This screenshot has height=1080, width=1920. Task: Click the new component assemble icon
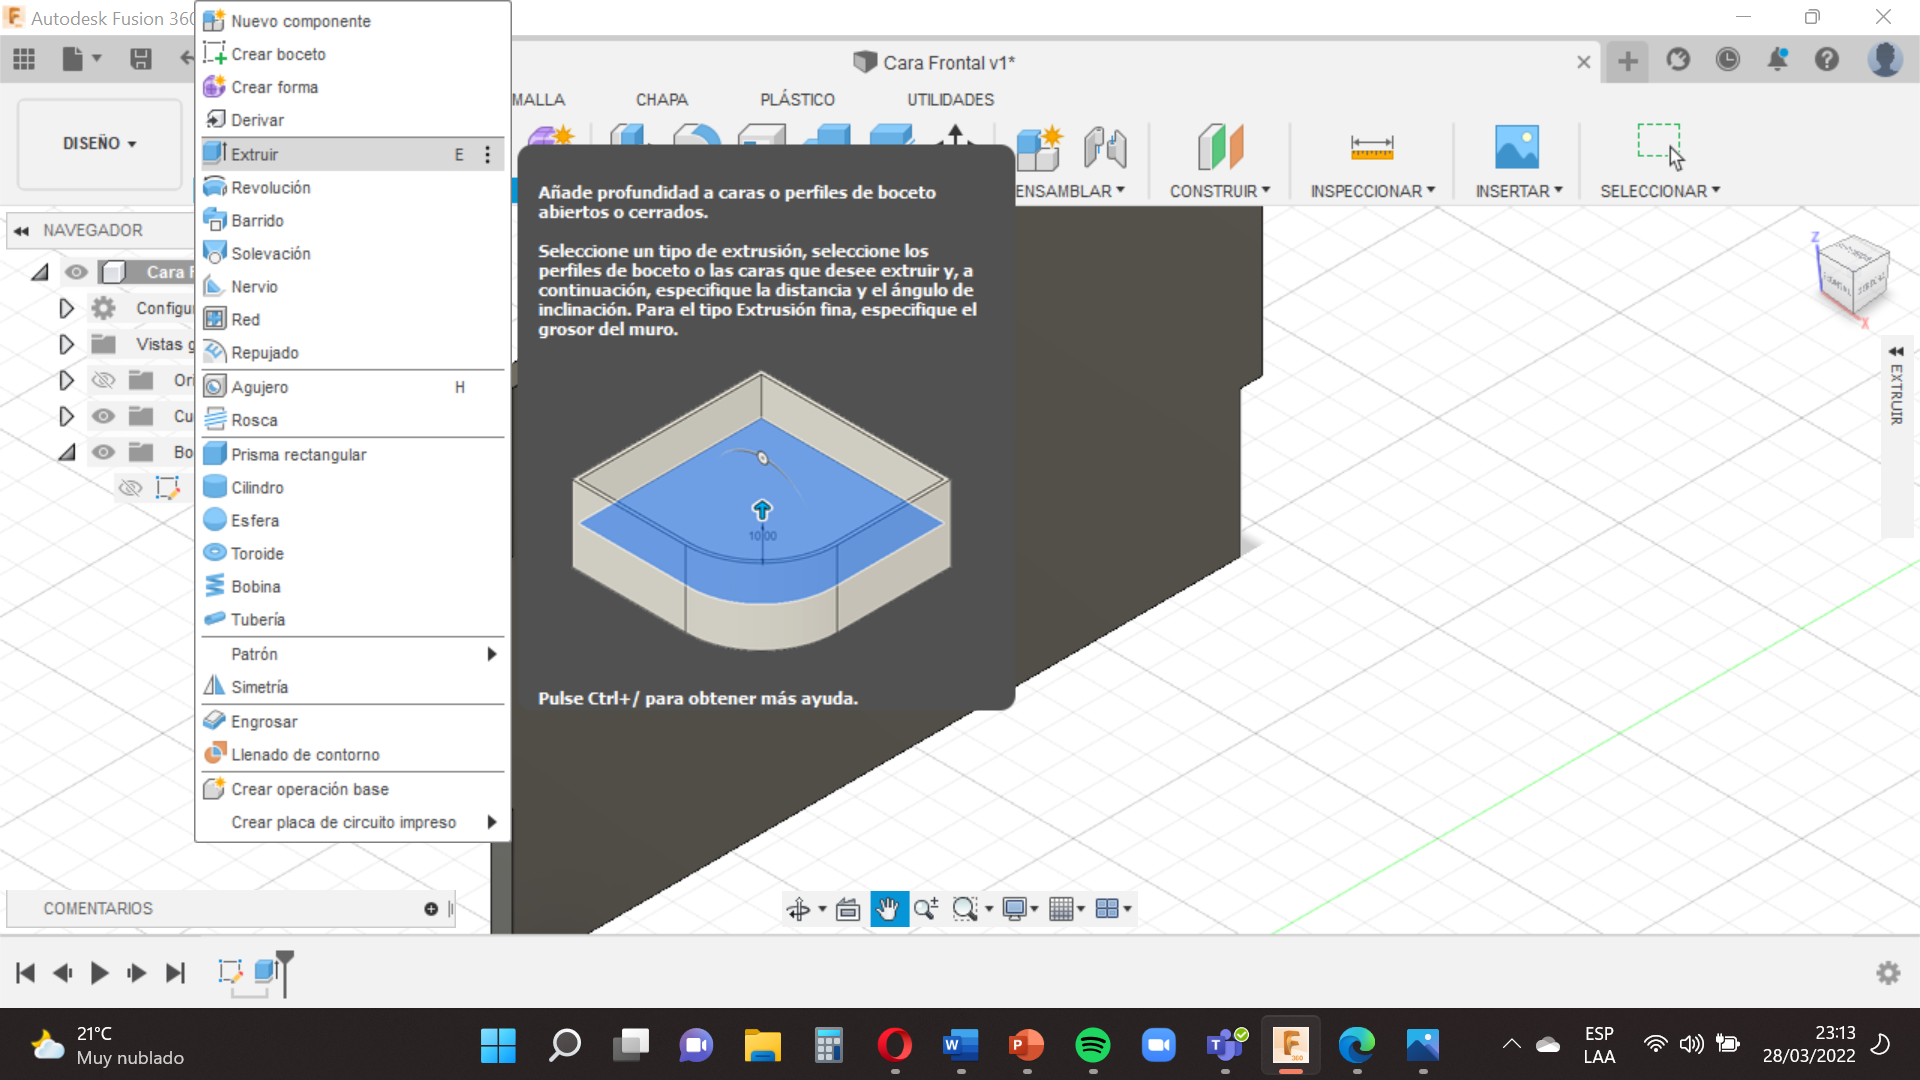[x=1039, y=148]
